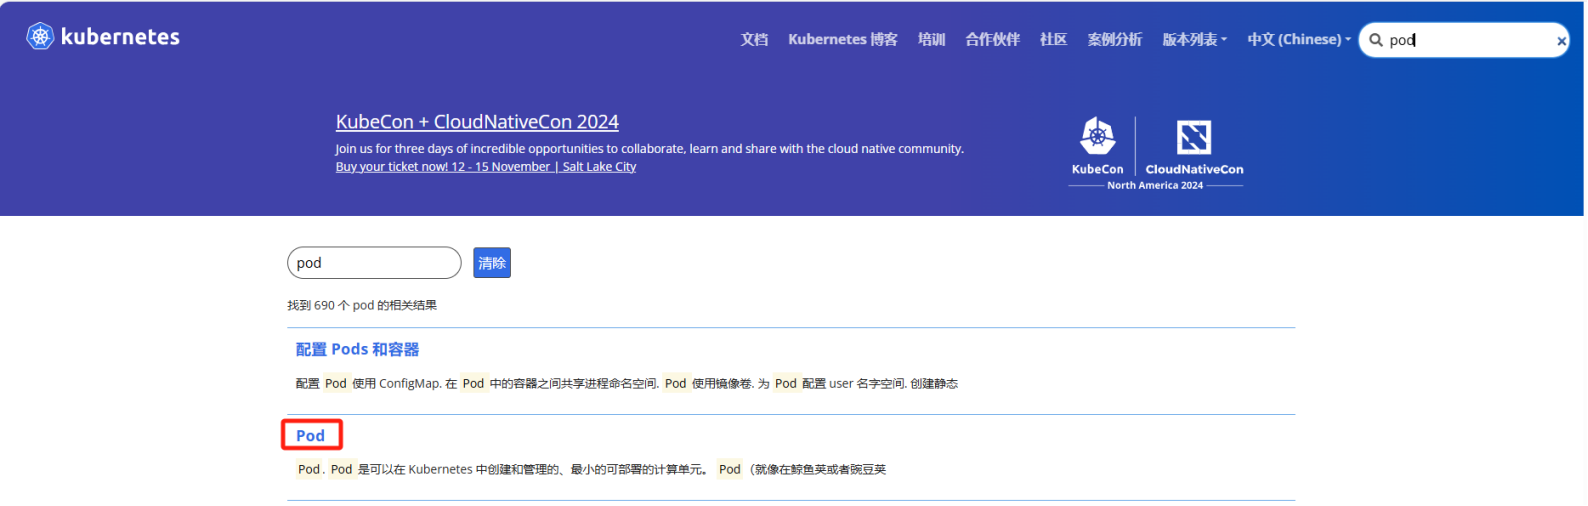Viewport: 1588px width, 506px height.
Task: Click the 配置 Pod 使用 ConfigMap snippet text
Action: tap(626, 383)
